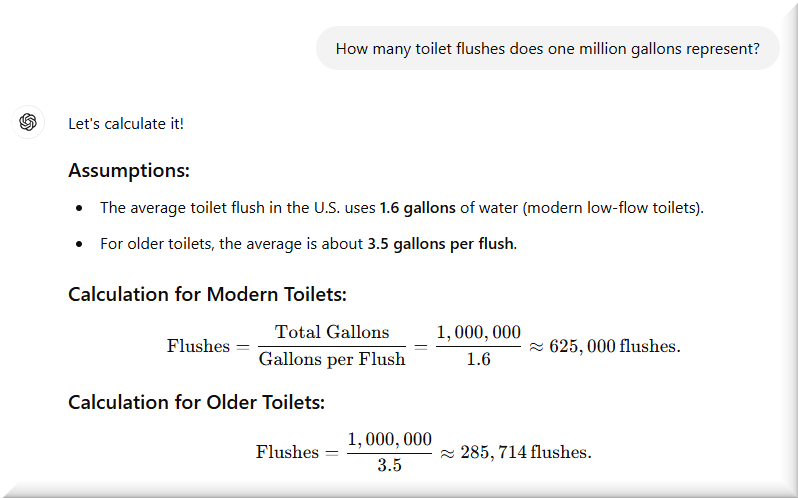Click the bullet dot before "The average toilet flush"
Screen dimensions: 798x498
coord(80,208)
